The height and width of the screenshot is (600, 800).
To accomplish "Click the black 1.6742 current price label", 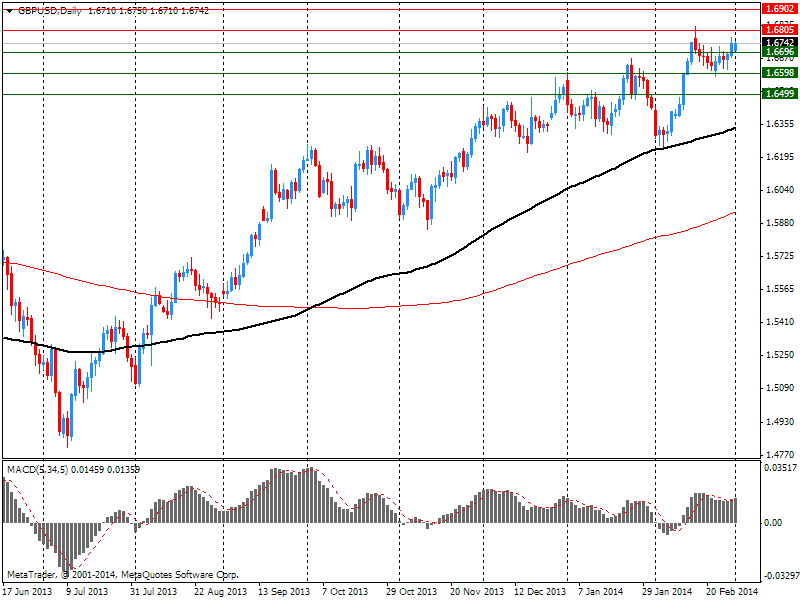I will click(779, 43).
